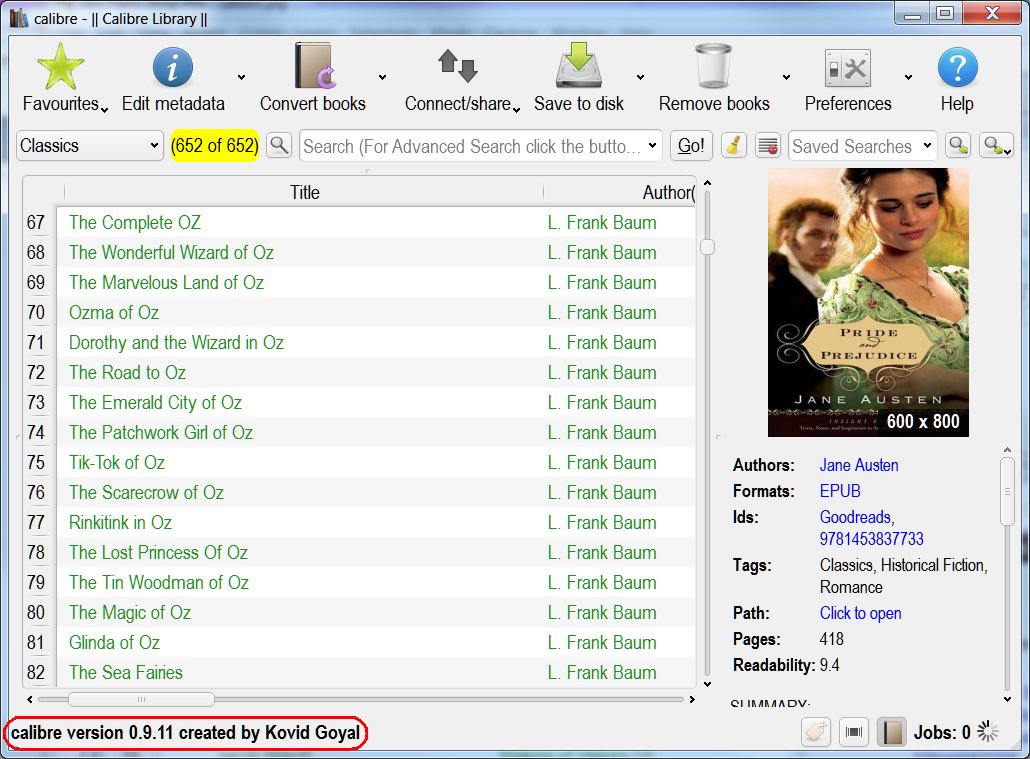Toggle search highlighting list icon
The image size is (1030, 759).
point(767,145)
